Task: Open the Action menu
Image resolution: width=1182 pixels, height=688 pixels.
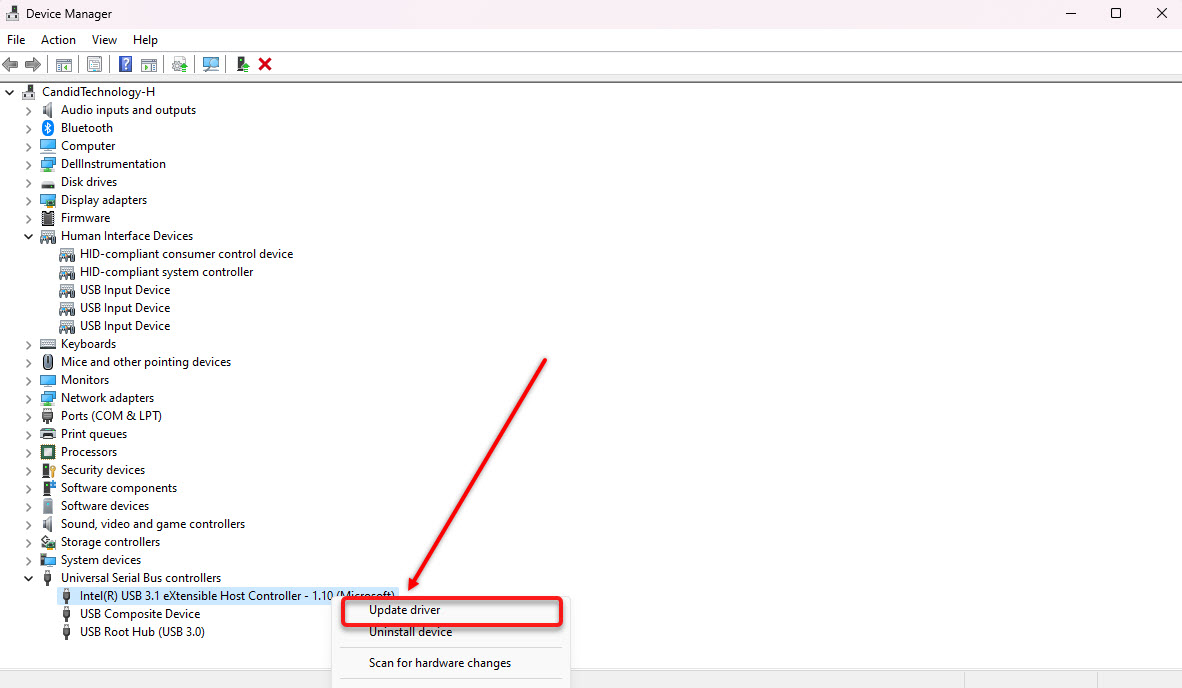Action: (58, 39)
